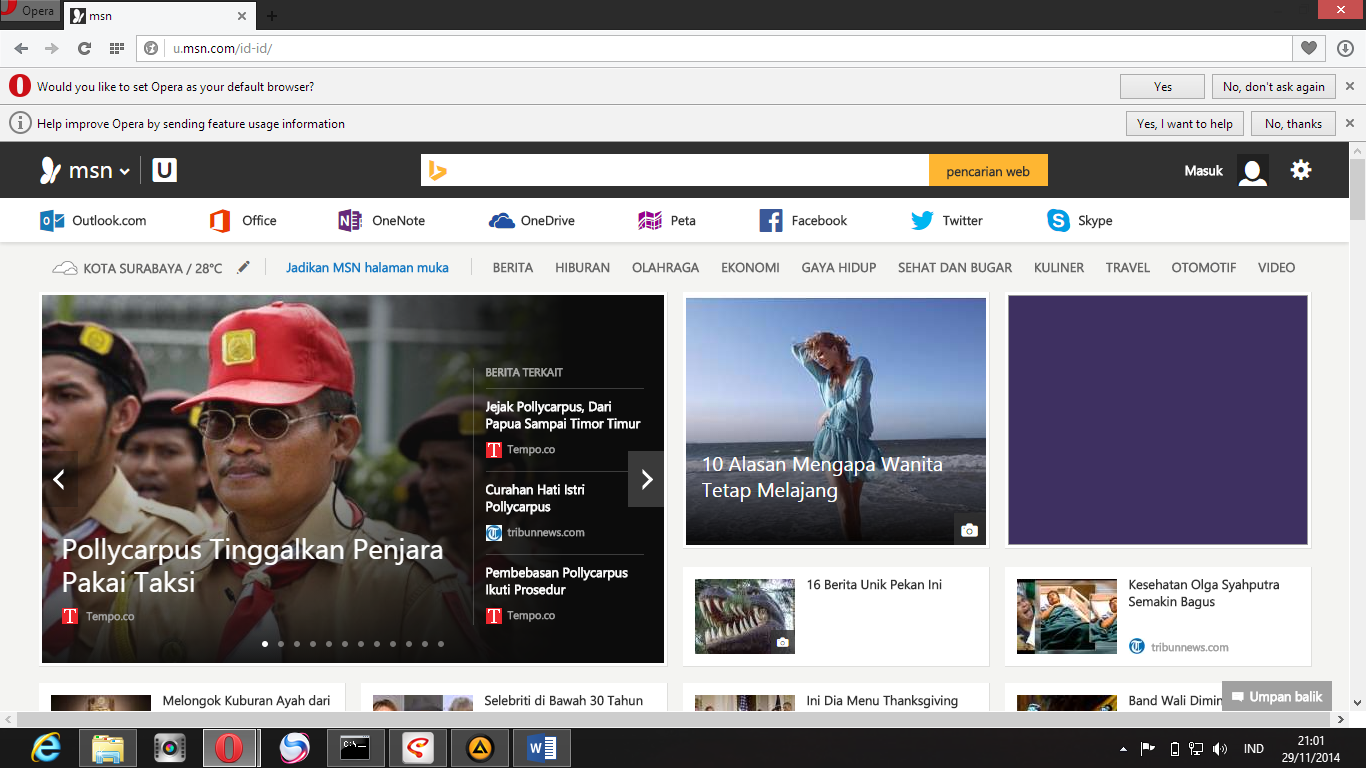This screenshot has height=768, width=1366.
Task: Click the Masuk sign-in link
Action: click(1204, 171)
